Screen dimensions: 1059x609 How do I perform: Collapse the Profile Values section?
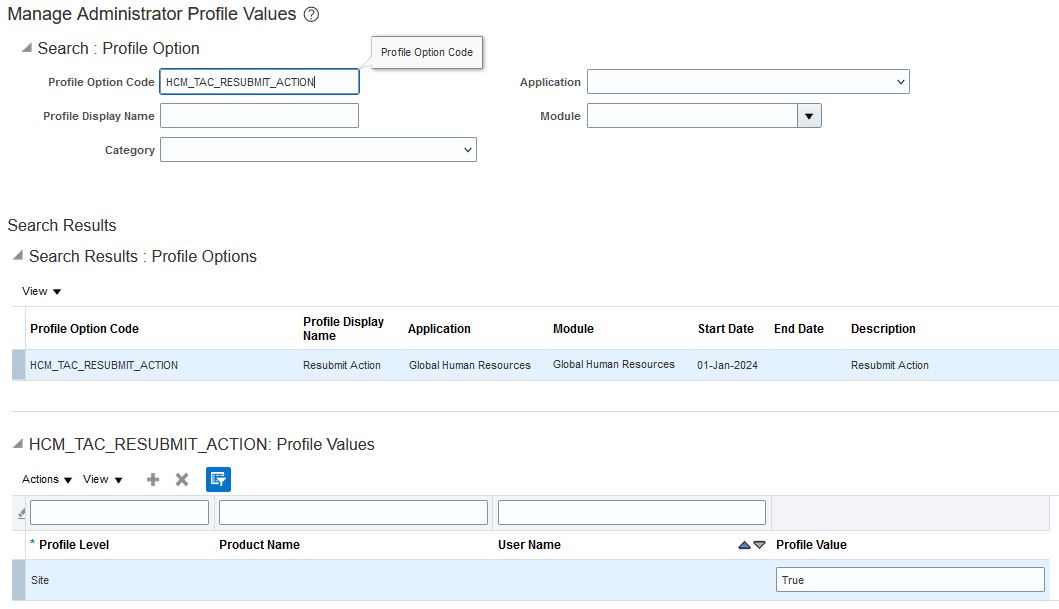coord(17,445)
